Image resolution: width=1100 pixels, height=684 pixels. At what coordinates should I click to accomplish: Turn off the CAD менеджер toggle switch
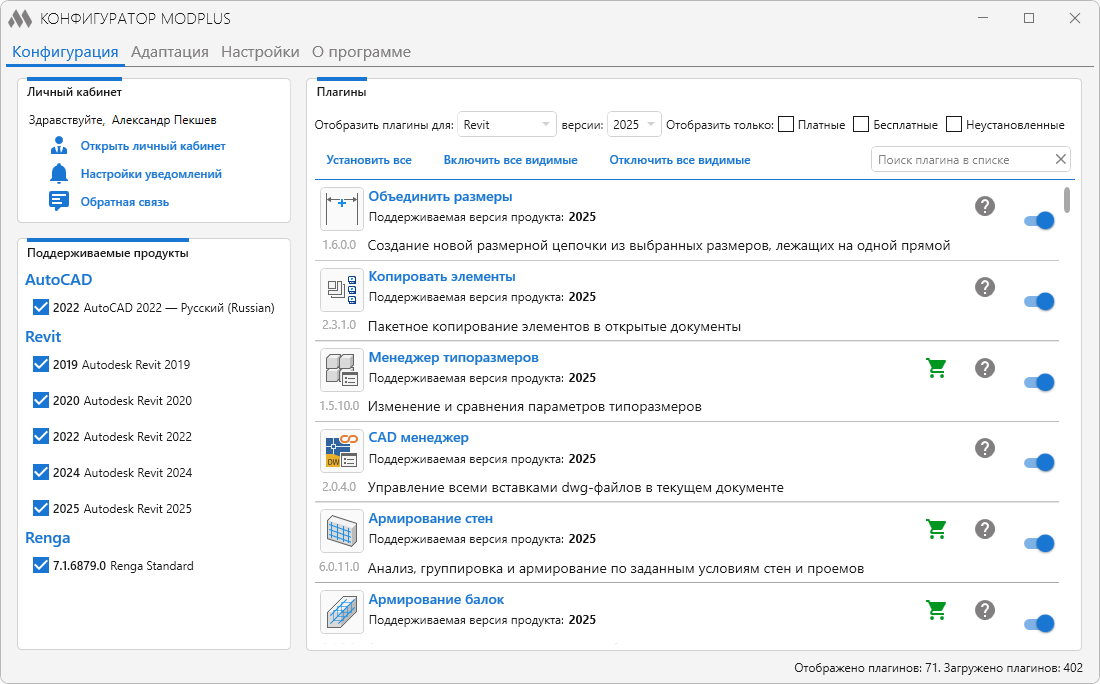1039,463
